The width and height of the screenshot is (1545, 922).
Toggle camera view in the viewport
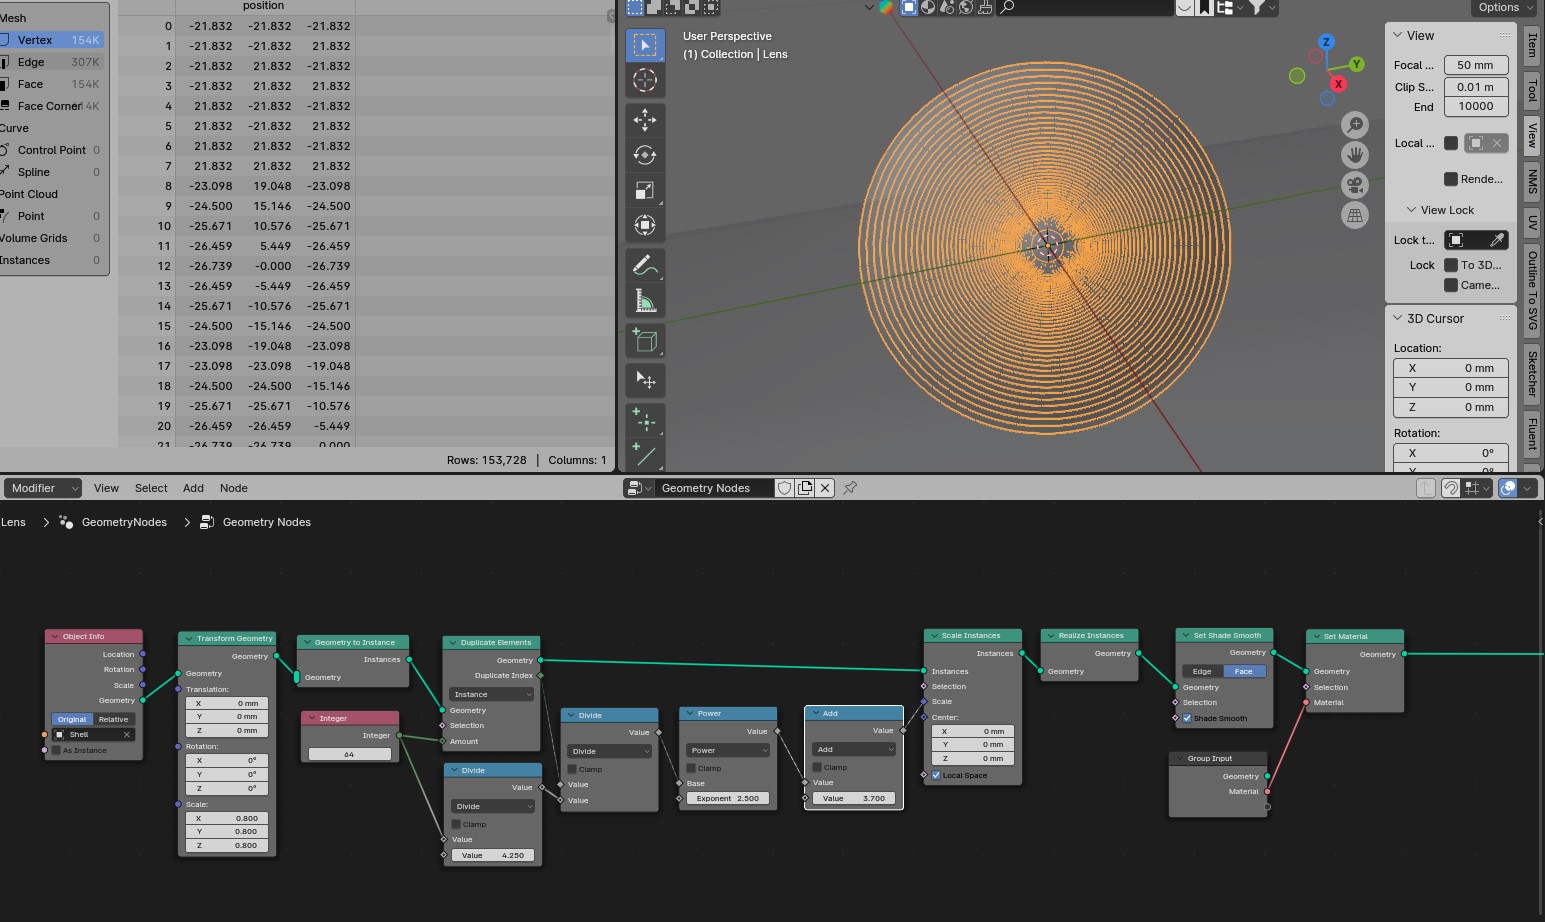pos(1355,185)
